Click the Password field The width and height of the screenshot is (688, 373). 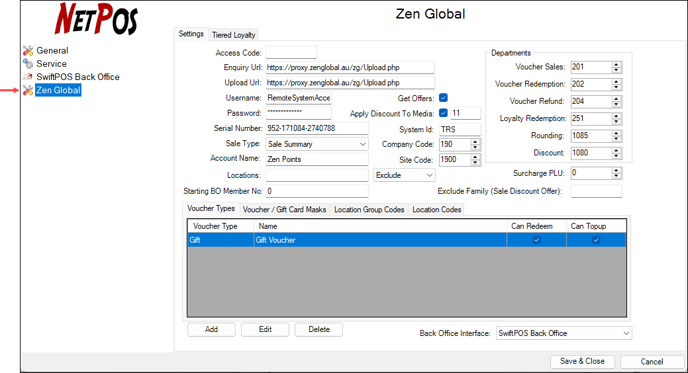298,113
